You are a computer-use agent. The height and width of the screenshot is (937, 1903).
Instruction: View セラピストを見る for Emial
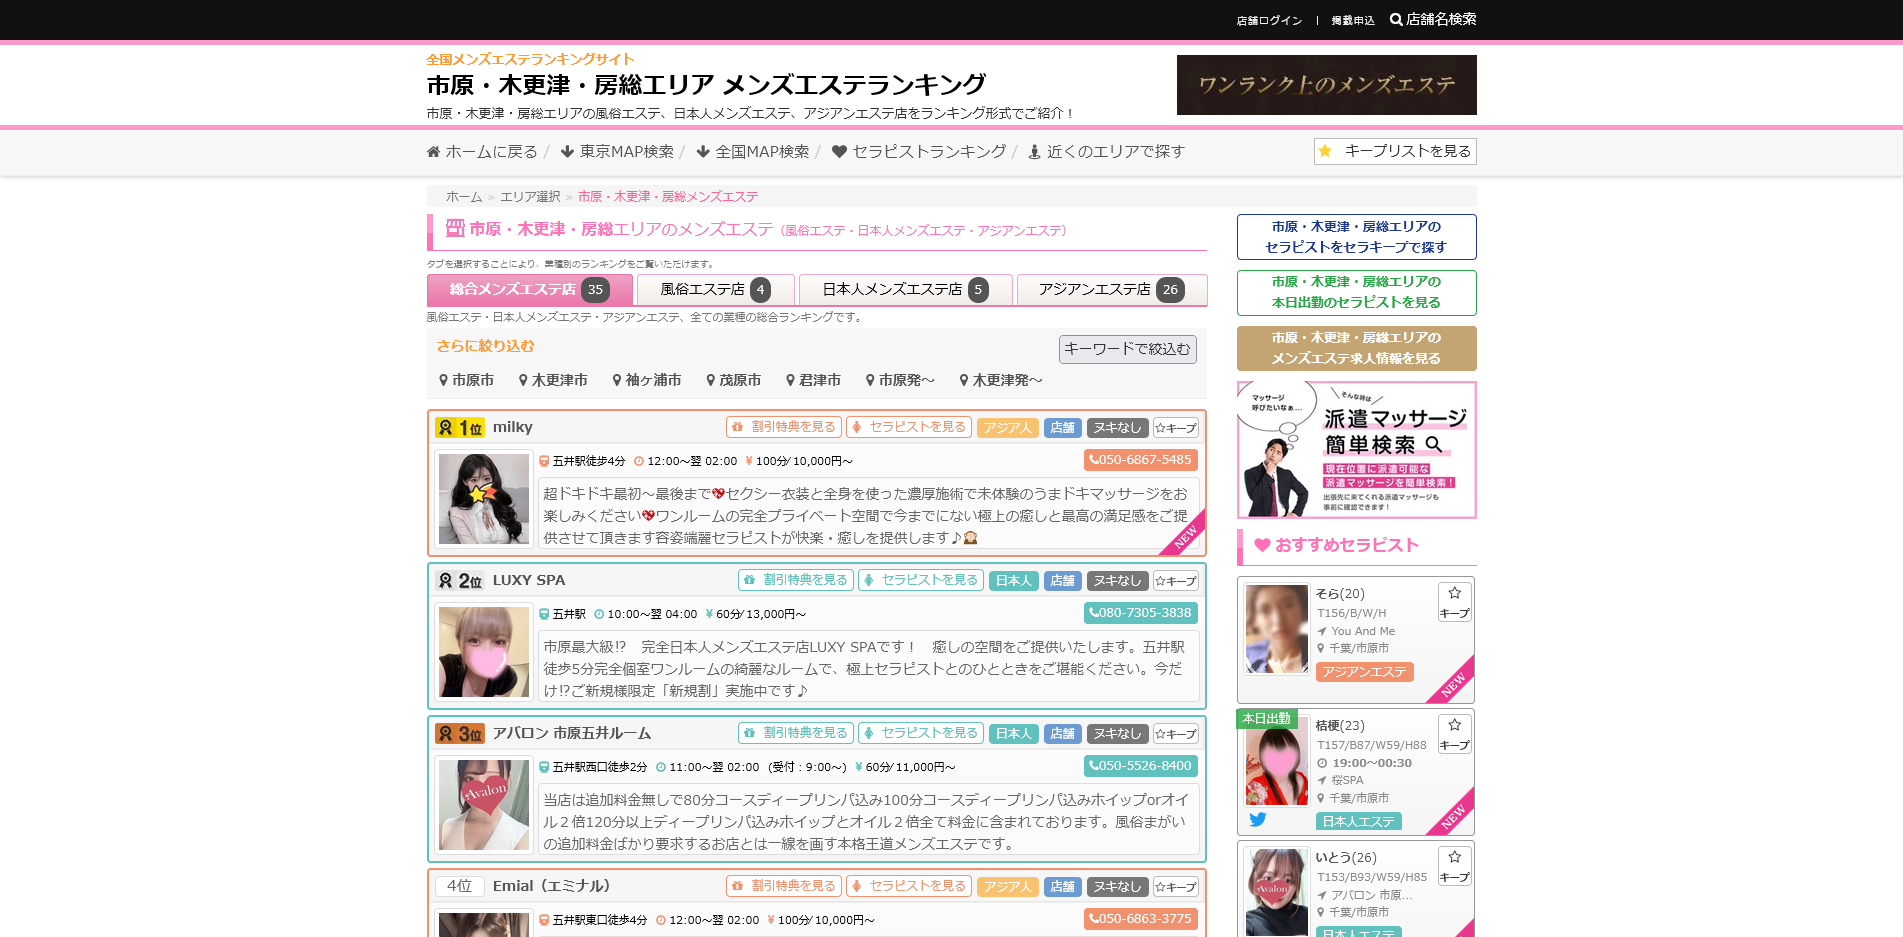point(909,886)
